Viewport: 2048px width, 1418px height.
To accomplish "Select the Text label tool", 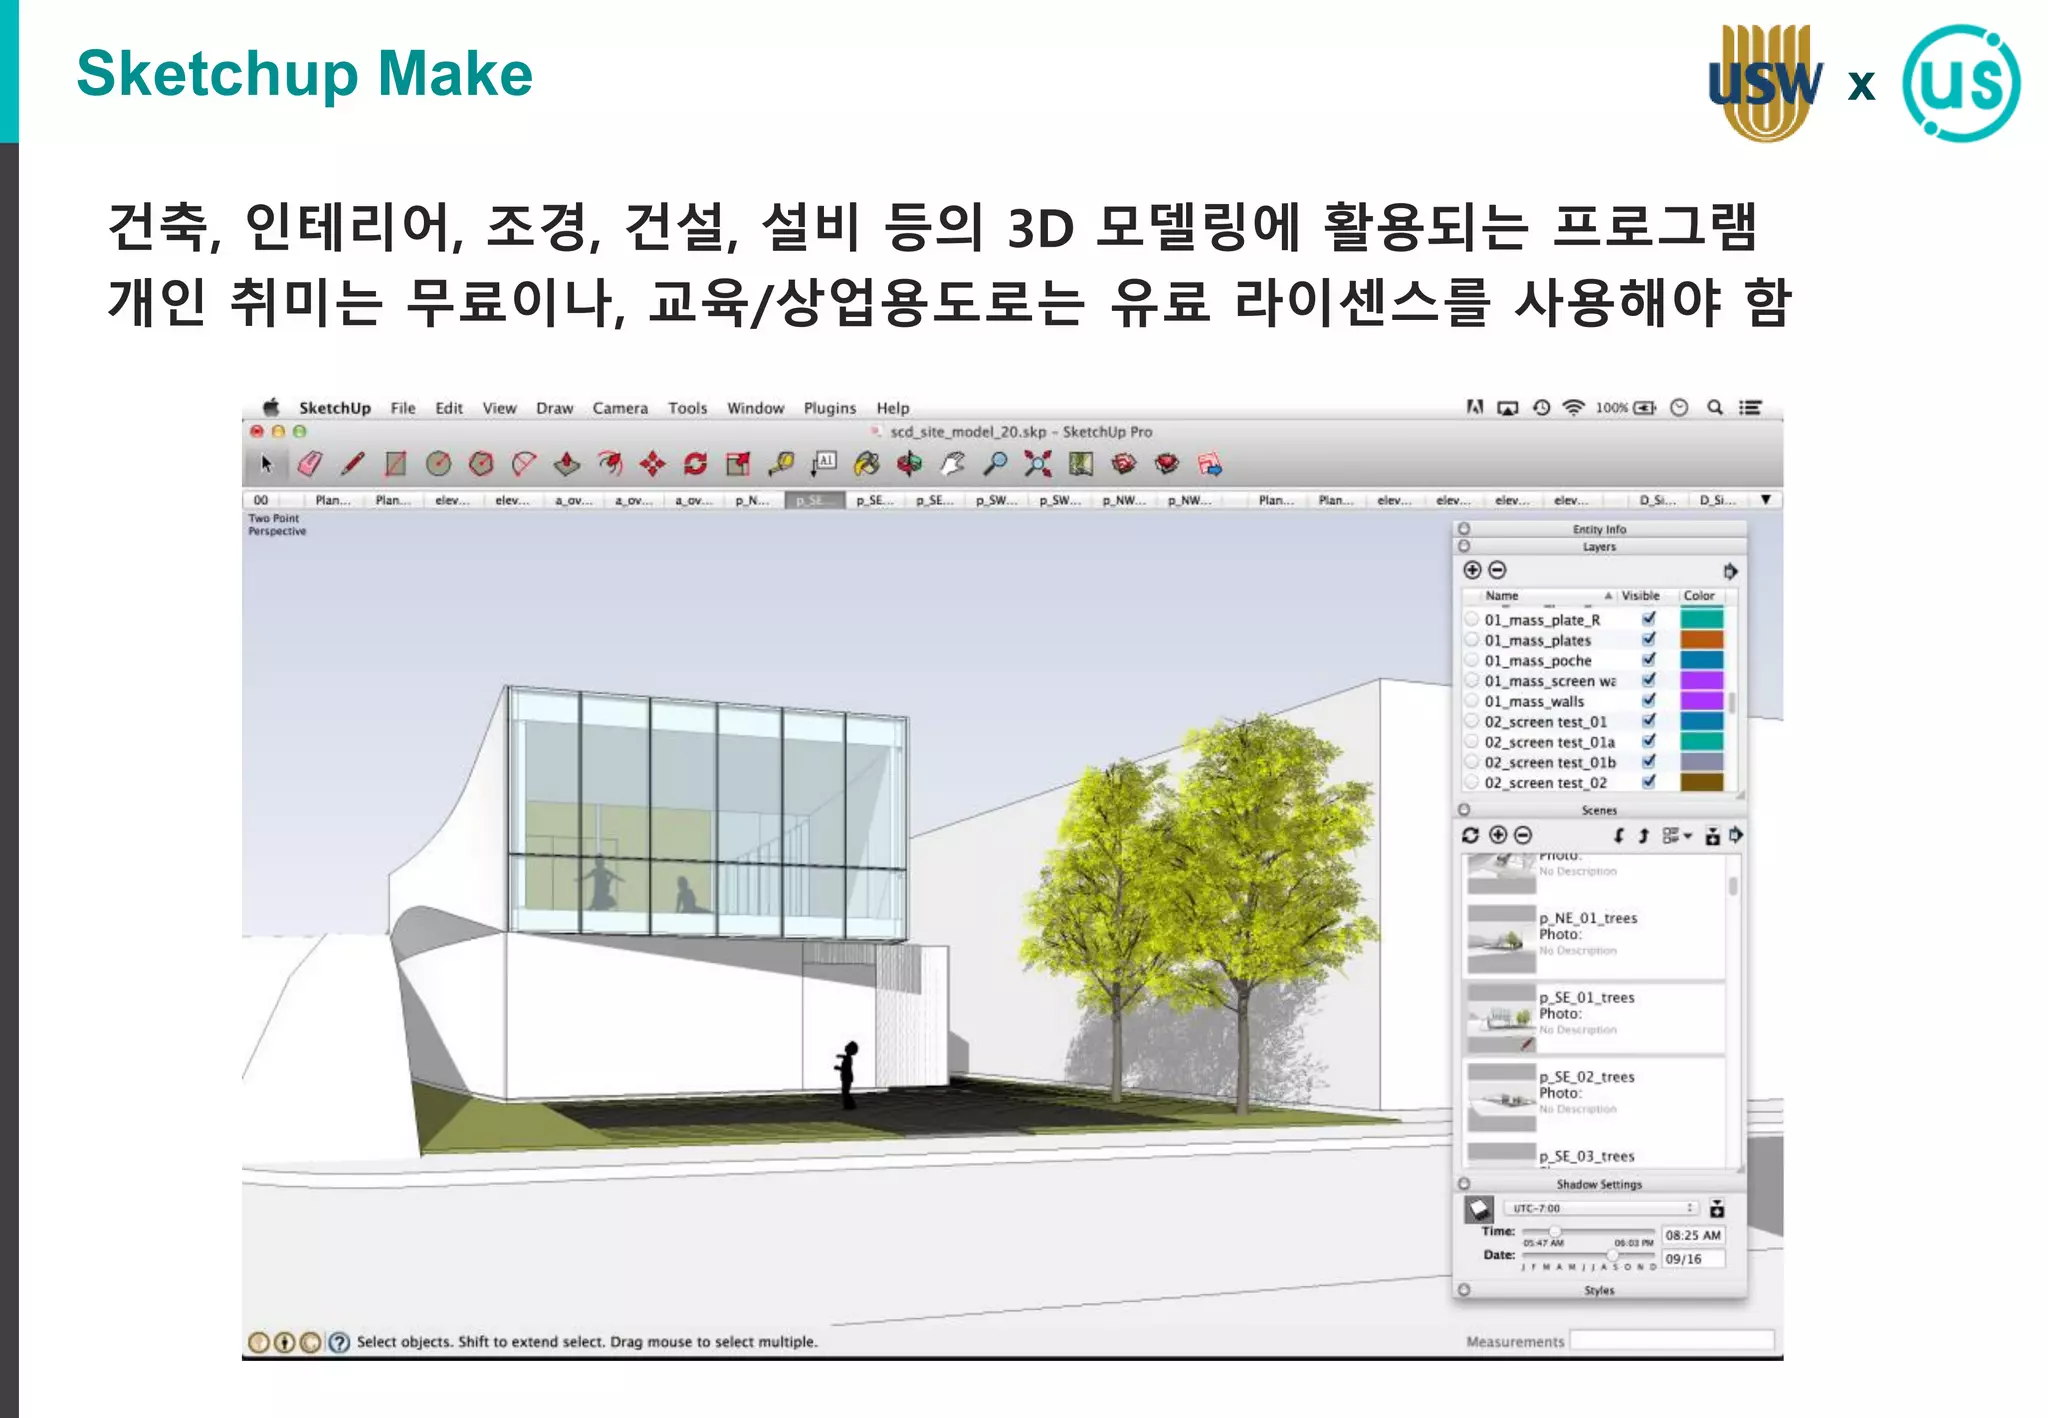I will click(824, 464).
